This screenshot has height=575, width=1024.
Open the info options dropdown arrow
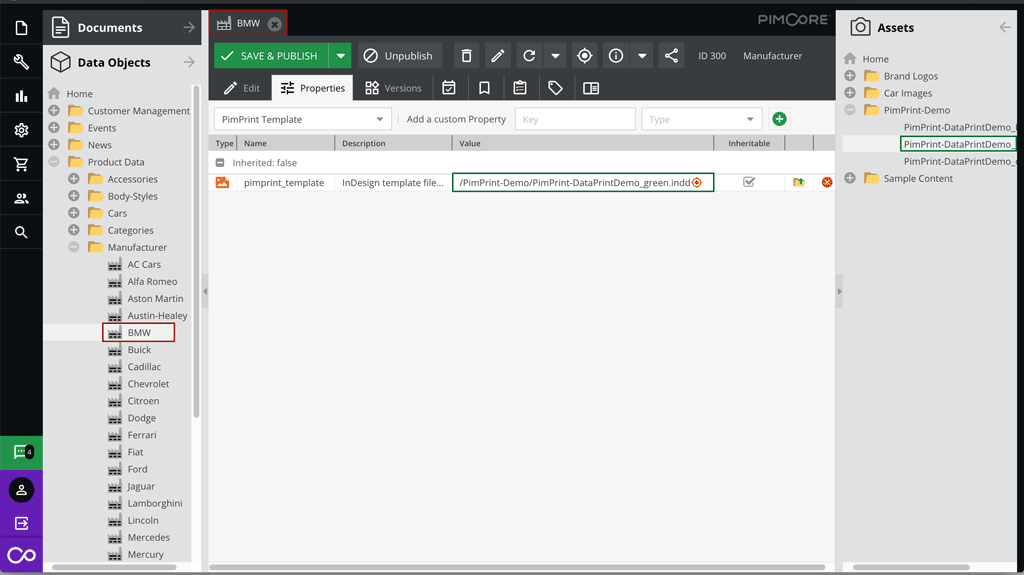[642, 56]
